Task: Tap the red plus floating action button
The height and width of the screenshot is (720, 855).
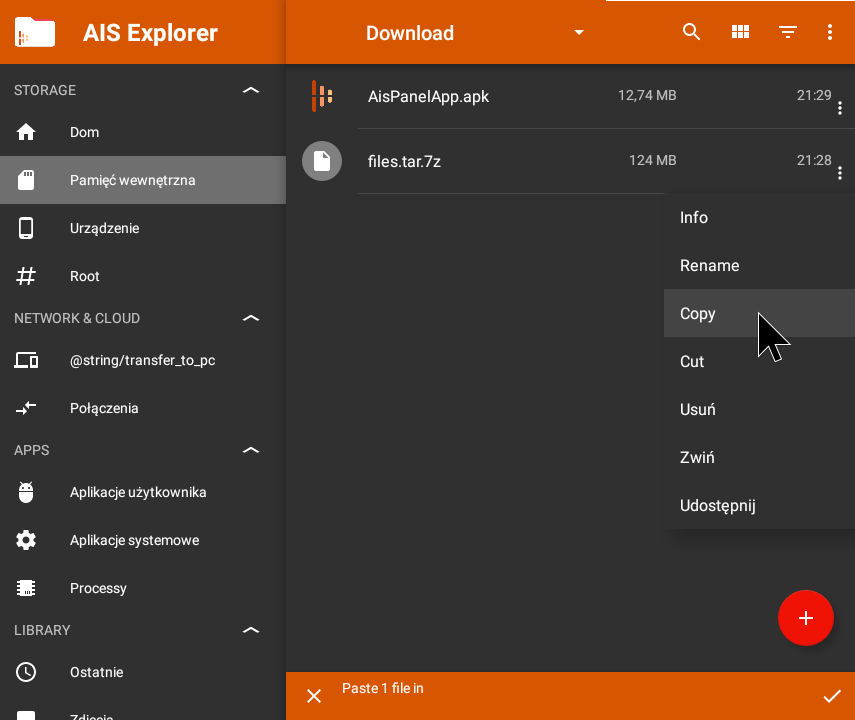Action: coord(806,618)
